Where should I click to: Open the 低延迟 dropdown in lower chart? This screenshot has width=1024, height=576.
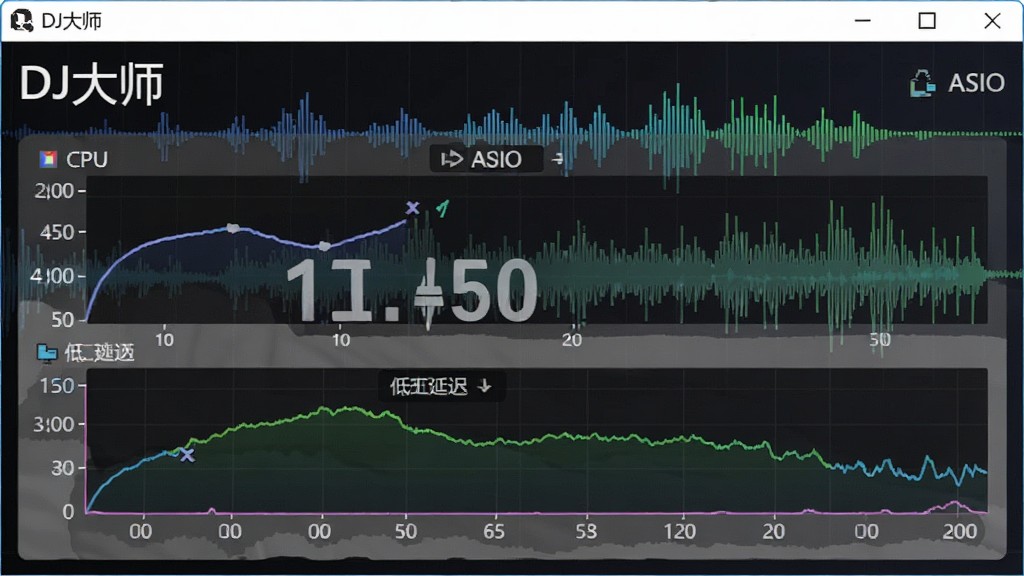(441, 387)
